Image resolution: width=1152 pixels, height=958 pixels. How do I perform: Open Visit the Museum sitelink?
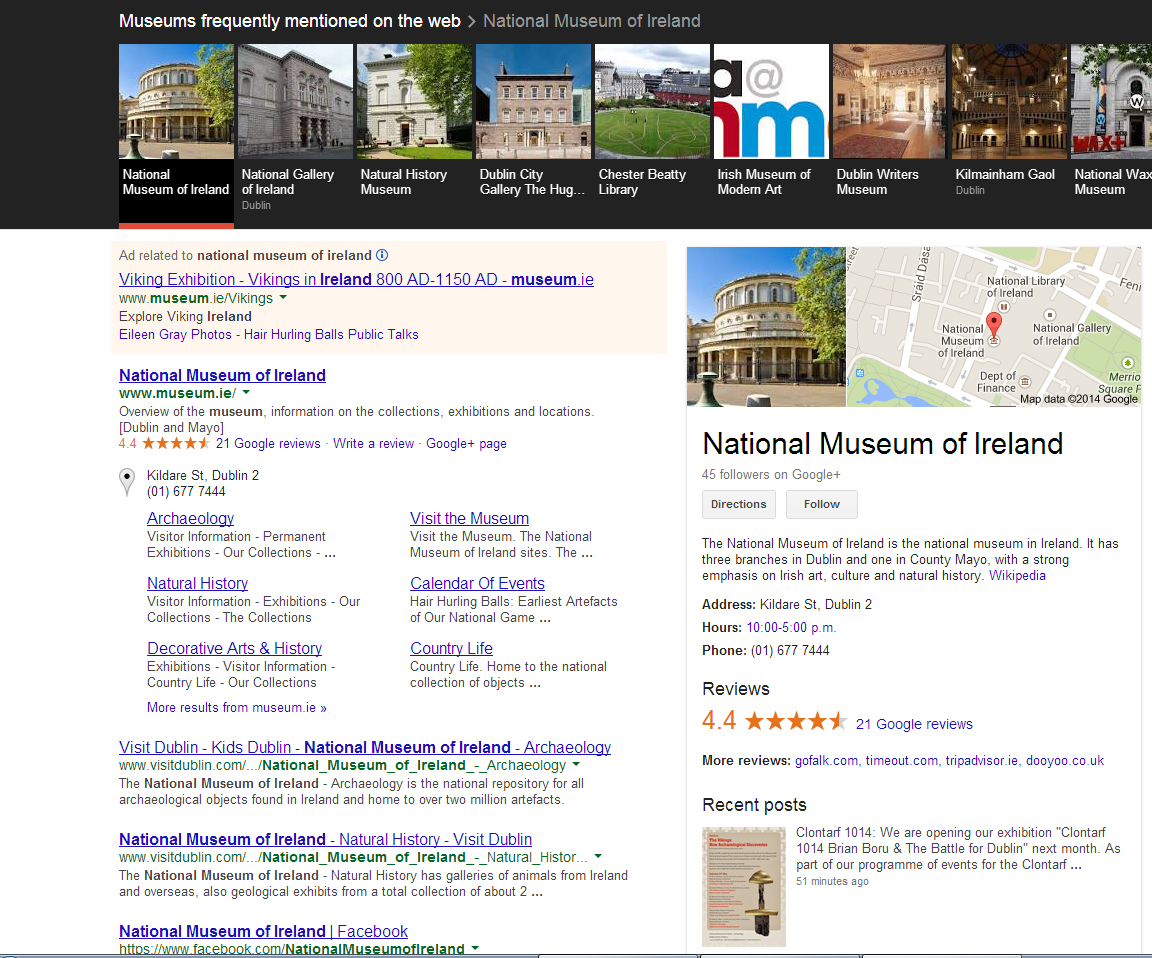tap(469, 519)
